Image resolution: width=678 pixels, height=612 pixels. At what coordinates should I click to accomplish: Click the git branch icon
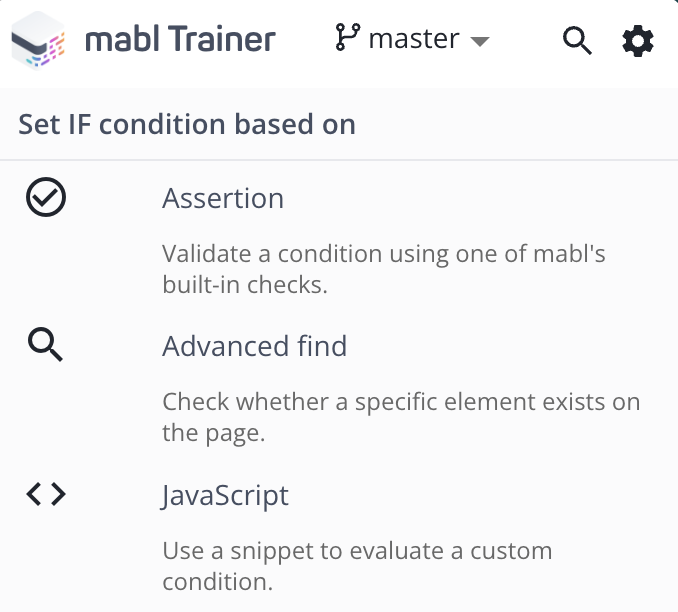[x=347, y=39]
